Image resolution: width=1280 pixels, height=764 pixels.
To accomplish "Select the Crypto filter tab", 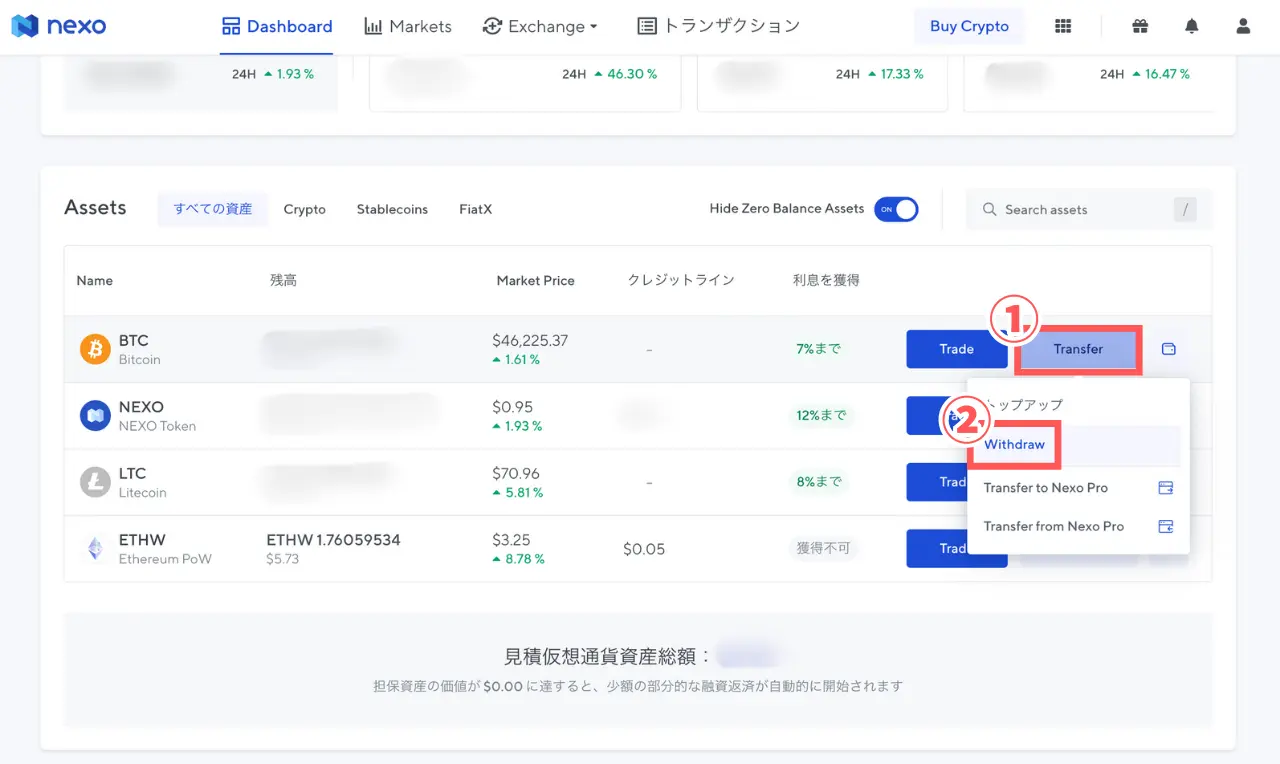I will coord(305,209).
